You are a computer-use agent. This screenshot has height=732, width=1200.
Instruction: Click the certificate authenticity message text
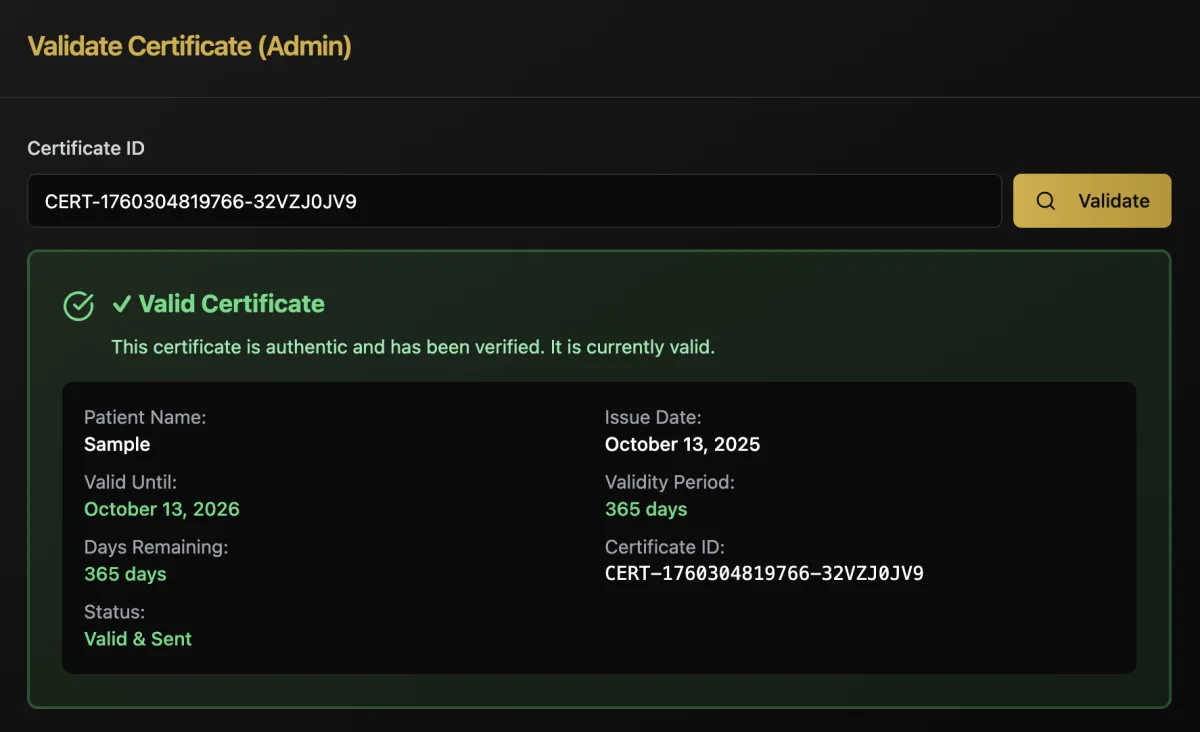(413, 348)
